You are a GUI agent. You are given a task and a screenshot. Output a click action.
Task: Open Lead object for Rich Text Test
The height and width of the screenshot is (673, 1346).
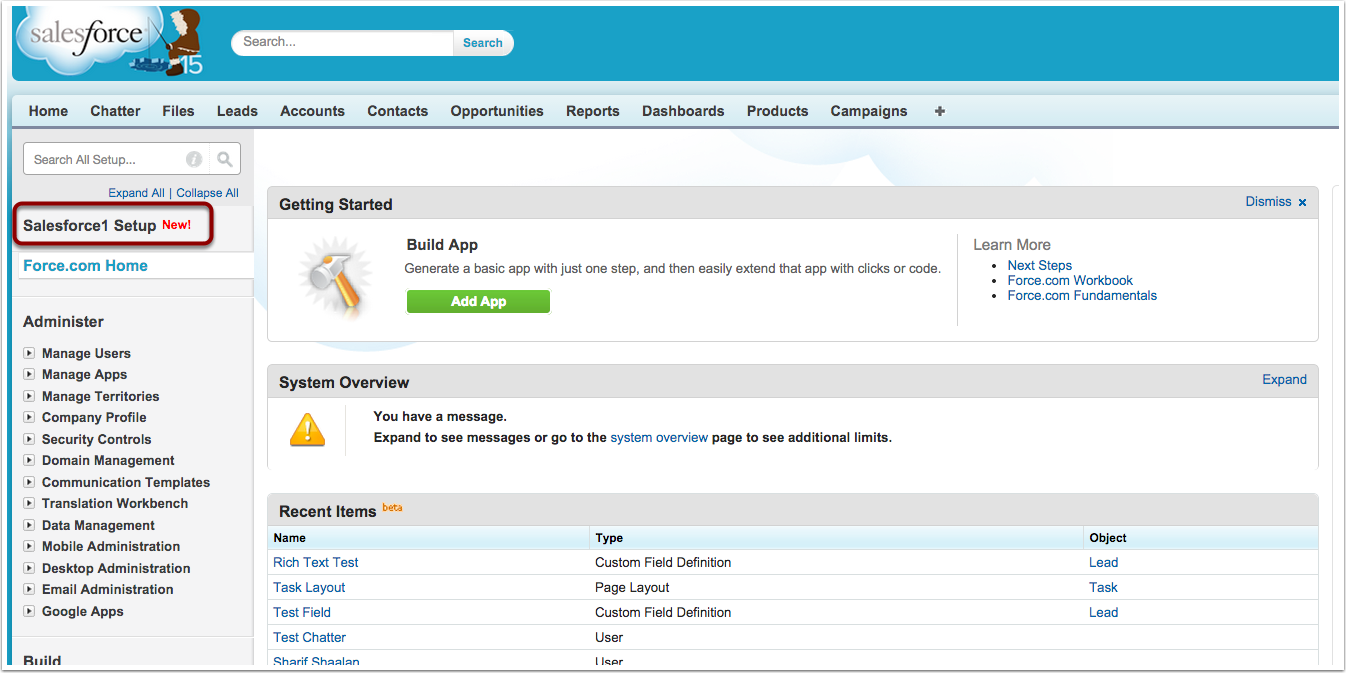tap(1103, 562)
